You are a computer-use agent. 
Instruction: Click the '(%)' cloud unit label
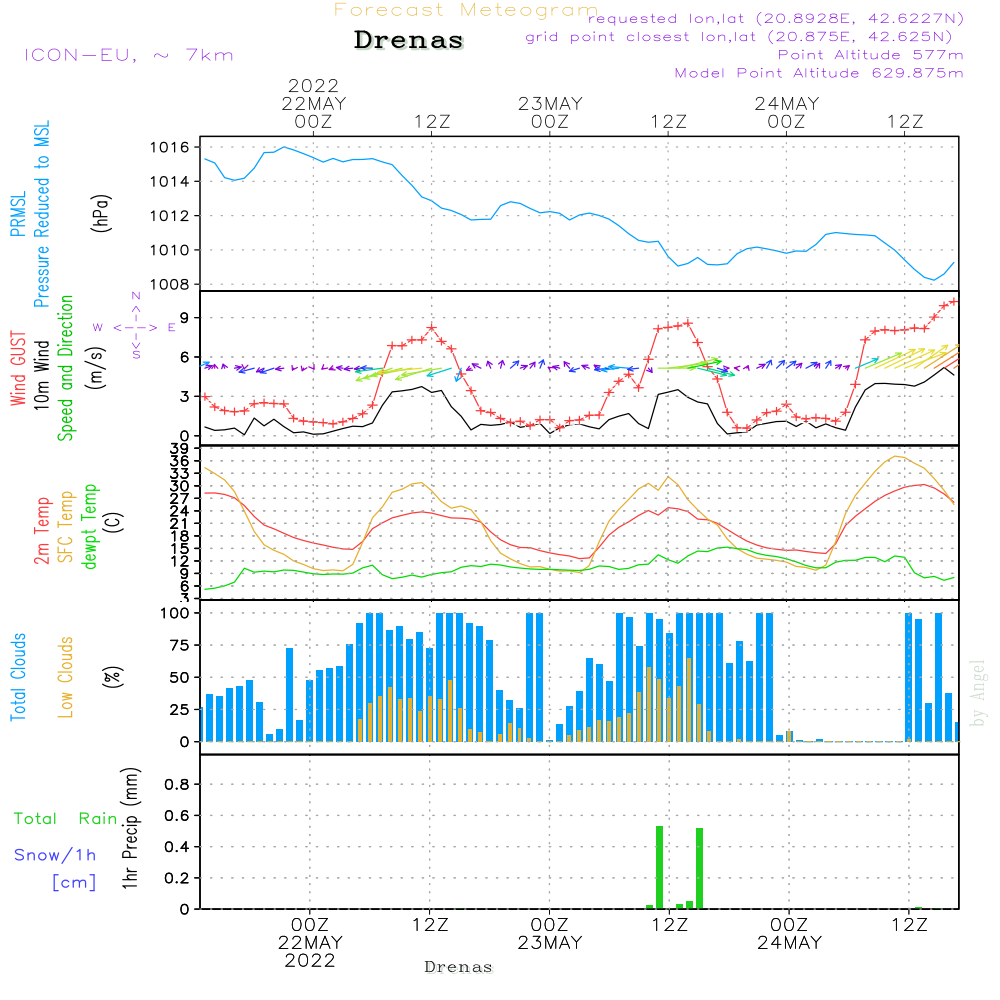pyautogui.click(x=112, y=677)
